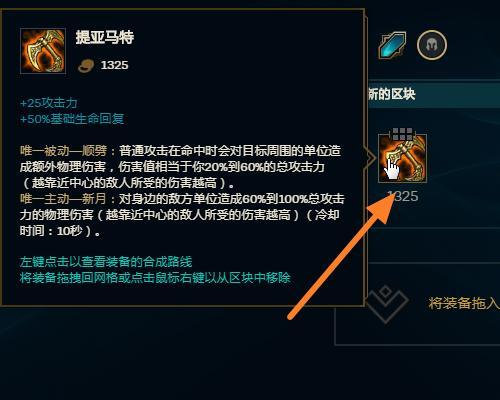Click the Tiamat axe icon in the tooltip header
The width and height of the screenshot is (500, 400).
(43, 51)
